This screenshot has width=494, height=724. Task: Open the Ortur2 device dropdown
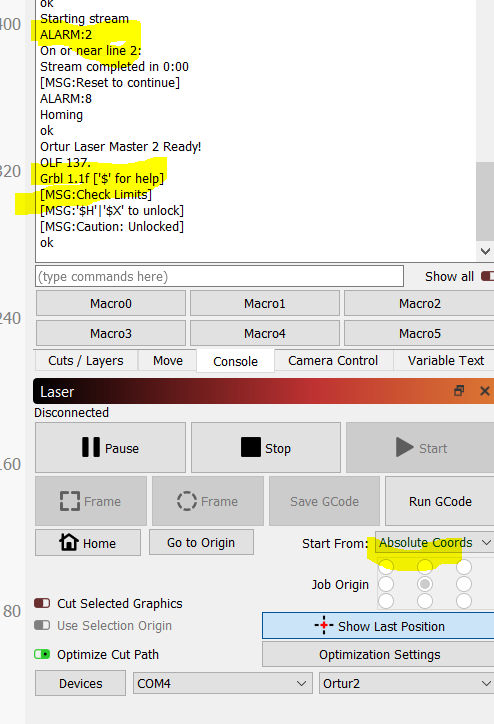pos(406,683)
